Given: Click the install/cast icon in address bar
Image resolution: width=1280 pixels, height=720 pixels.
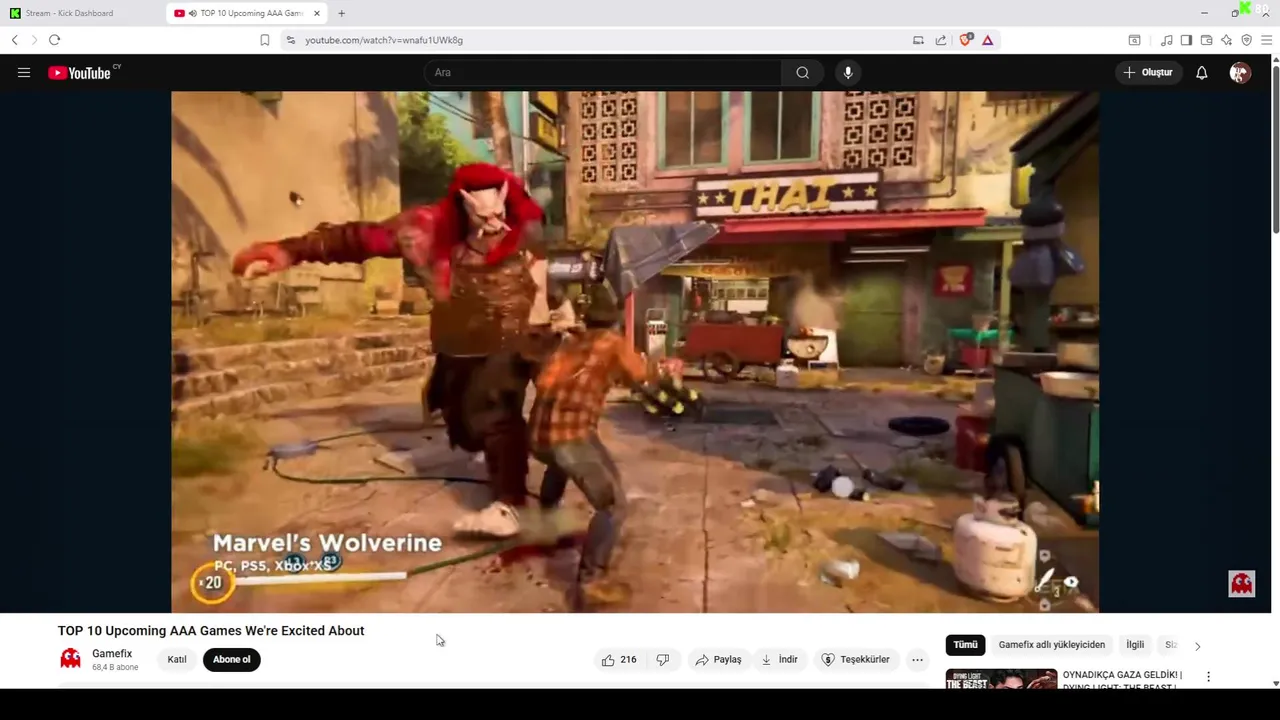Looking at the screenshot, I should [918, 40].
